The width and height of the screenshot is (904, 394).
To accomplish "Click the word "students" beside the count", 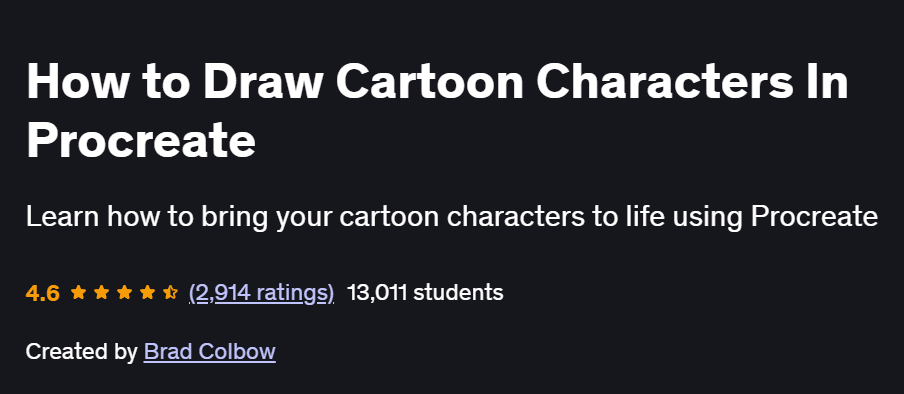I will [458, 292].
